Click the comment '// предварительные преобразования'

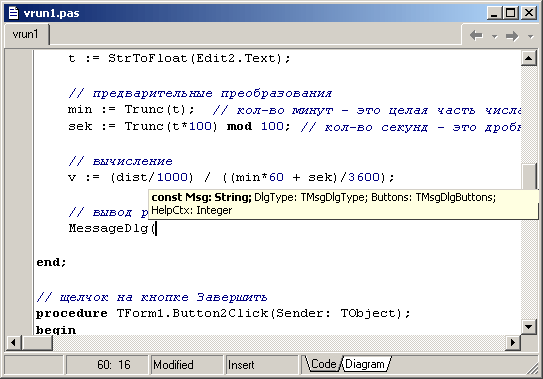[200, 93]
